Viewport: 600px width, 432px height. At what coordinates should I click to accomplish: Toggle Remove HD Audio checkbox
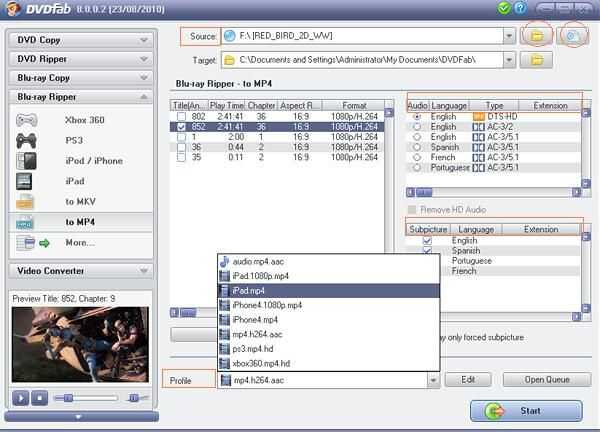point(412,210)
